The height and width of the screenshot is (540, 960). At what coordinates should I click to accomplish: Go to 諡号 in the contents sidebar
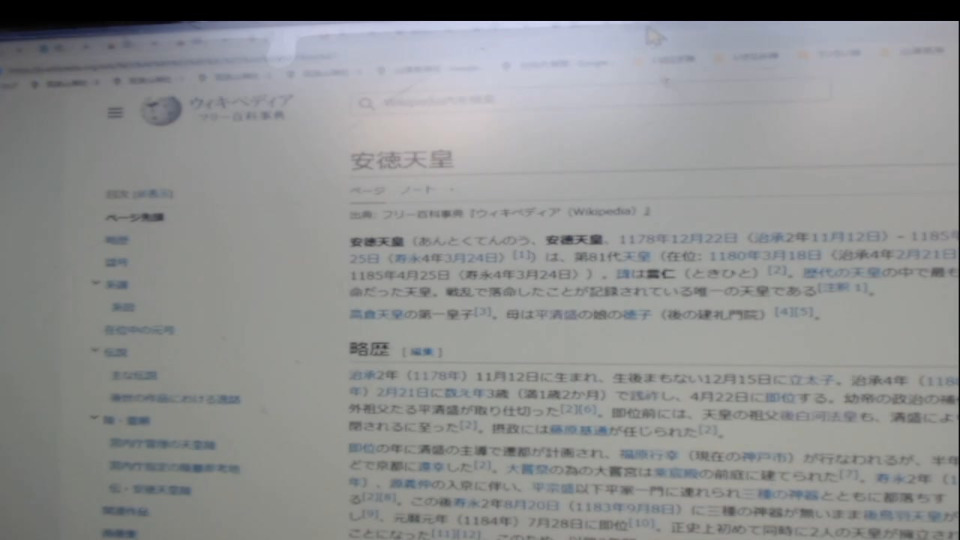(x=116, y=262)
